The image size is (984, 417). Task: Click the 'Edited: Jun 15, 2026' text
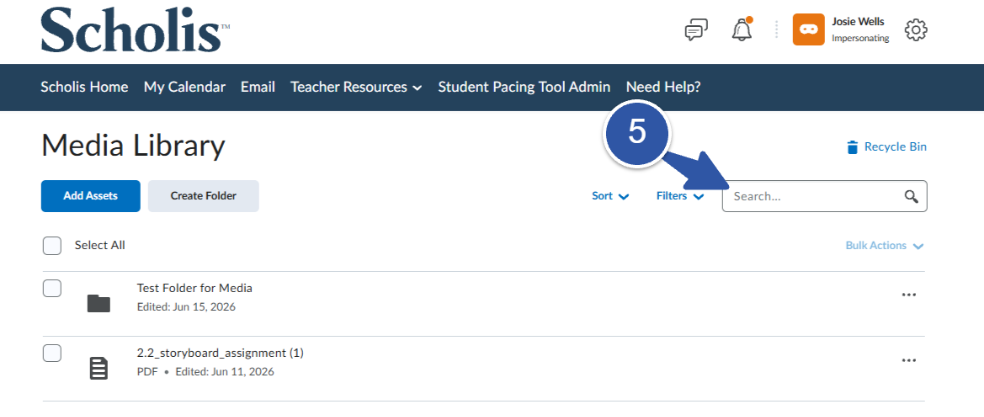186,308
